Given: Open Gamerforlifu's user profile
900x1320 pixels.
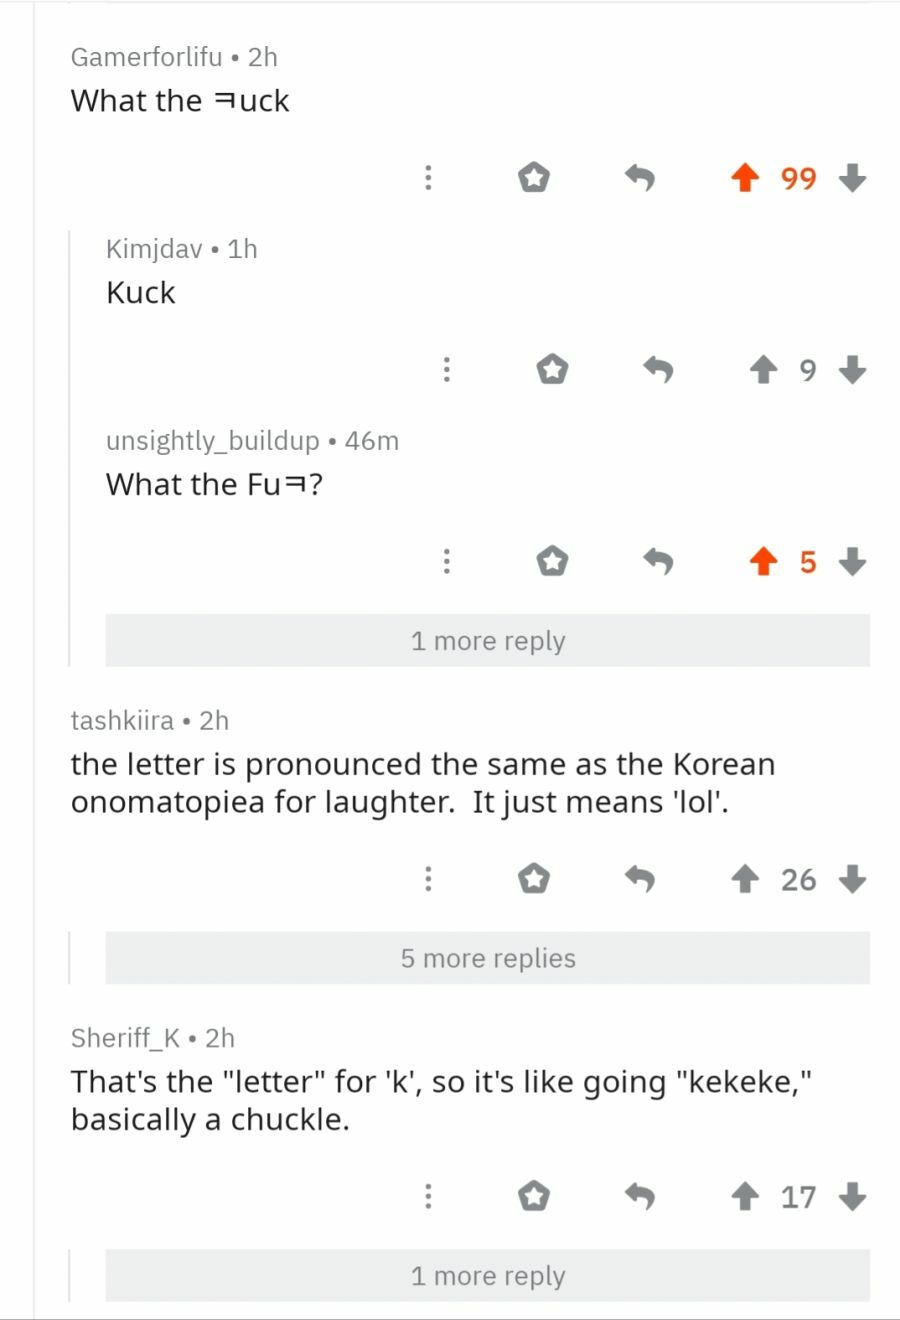Looking at the screenshot, I should click(146, 57).
